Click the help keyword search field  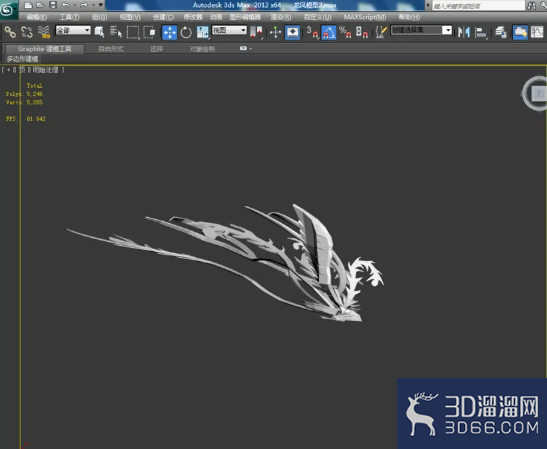click(478, 6)
